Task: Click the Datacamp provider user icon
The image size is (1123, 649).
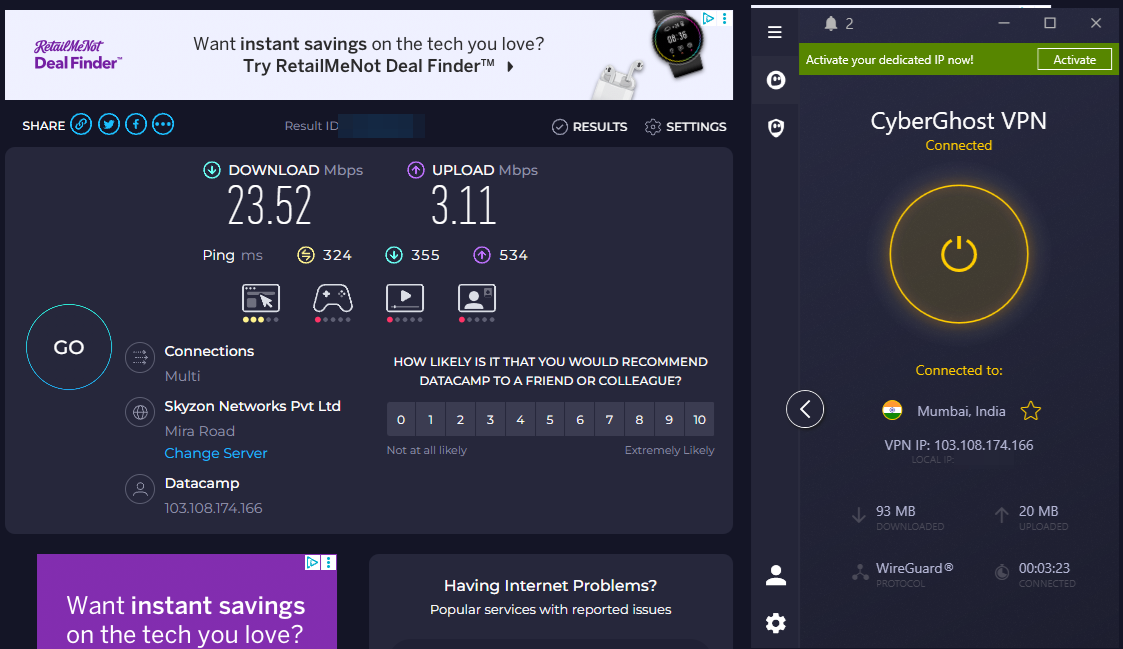Action: tap(140, 489)
